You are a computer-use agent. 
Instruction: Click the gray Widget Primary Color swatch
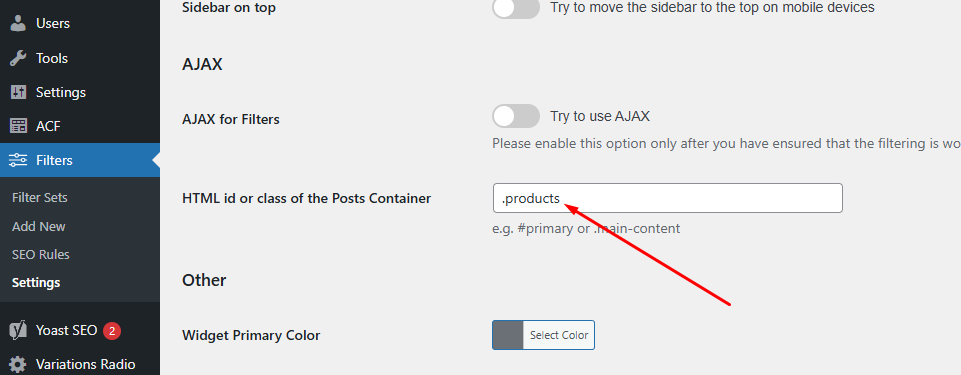[508, 335]
